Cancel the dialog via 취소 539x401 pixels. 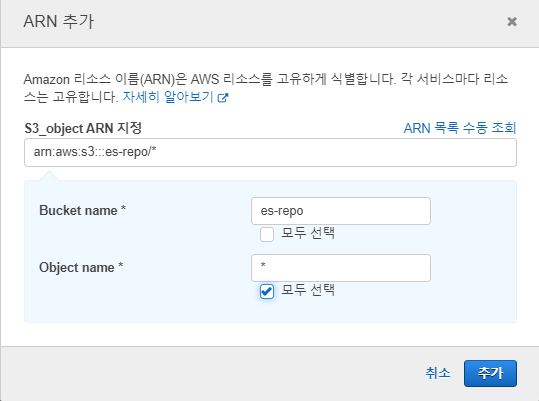[x=438, y=373]
